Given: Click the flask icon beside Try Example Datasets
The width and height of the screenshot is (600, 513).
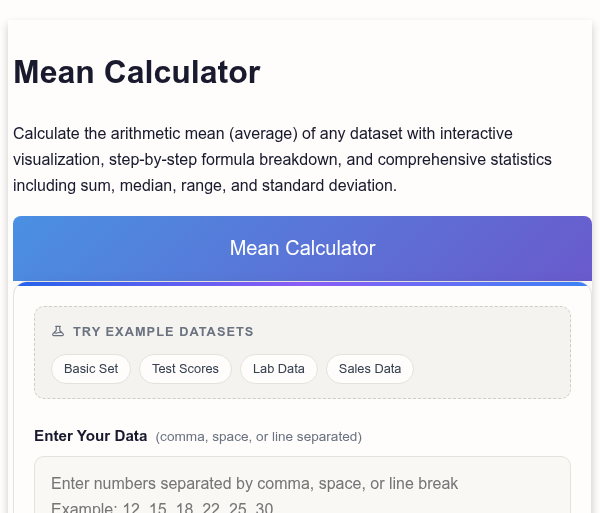Looking at the screenshot, I should (58, 331).
